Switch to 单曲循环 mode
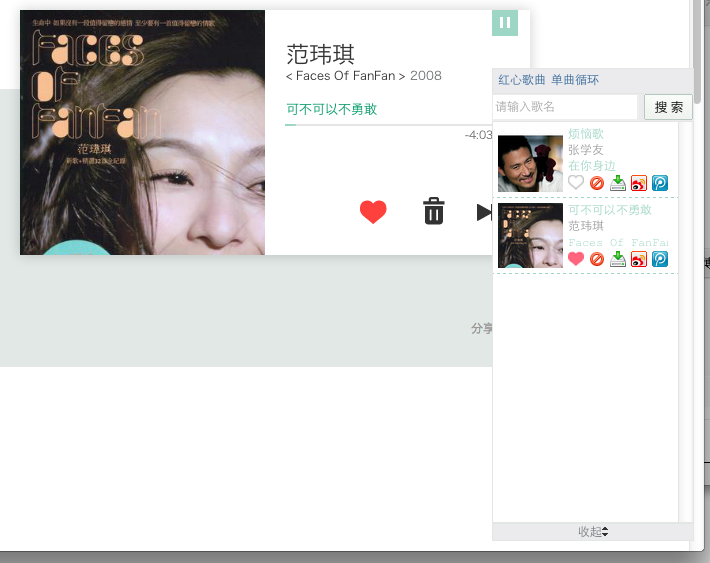The image size is (710, 563). (575, 80)
